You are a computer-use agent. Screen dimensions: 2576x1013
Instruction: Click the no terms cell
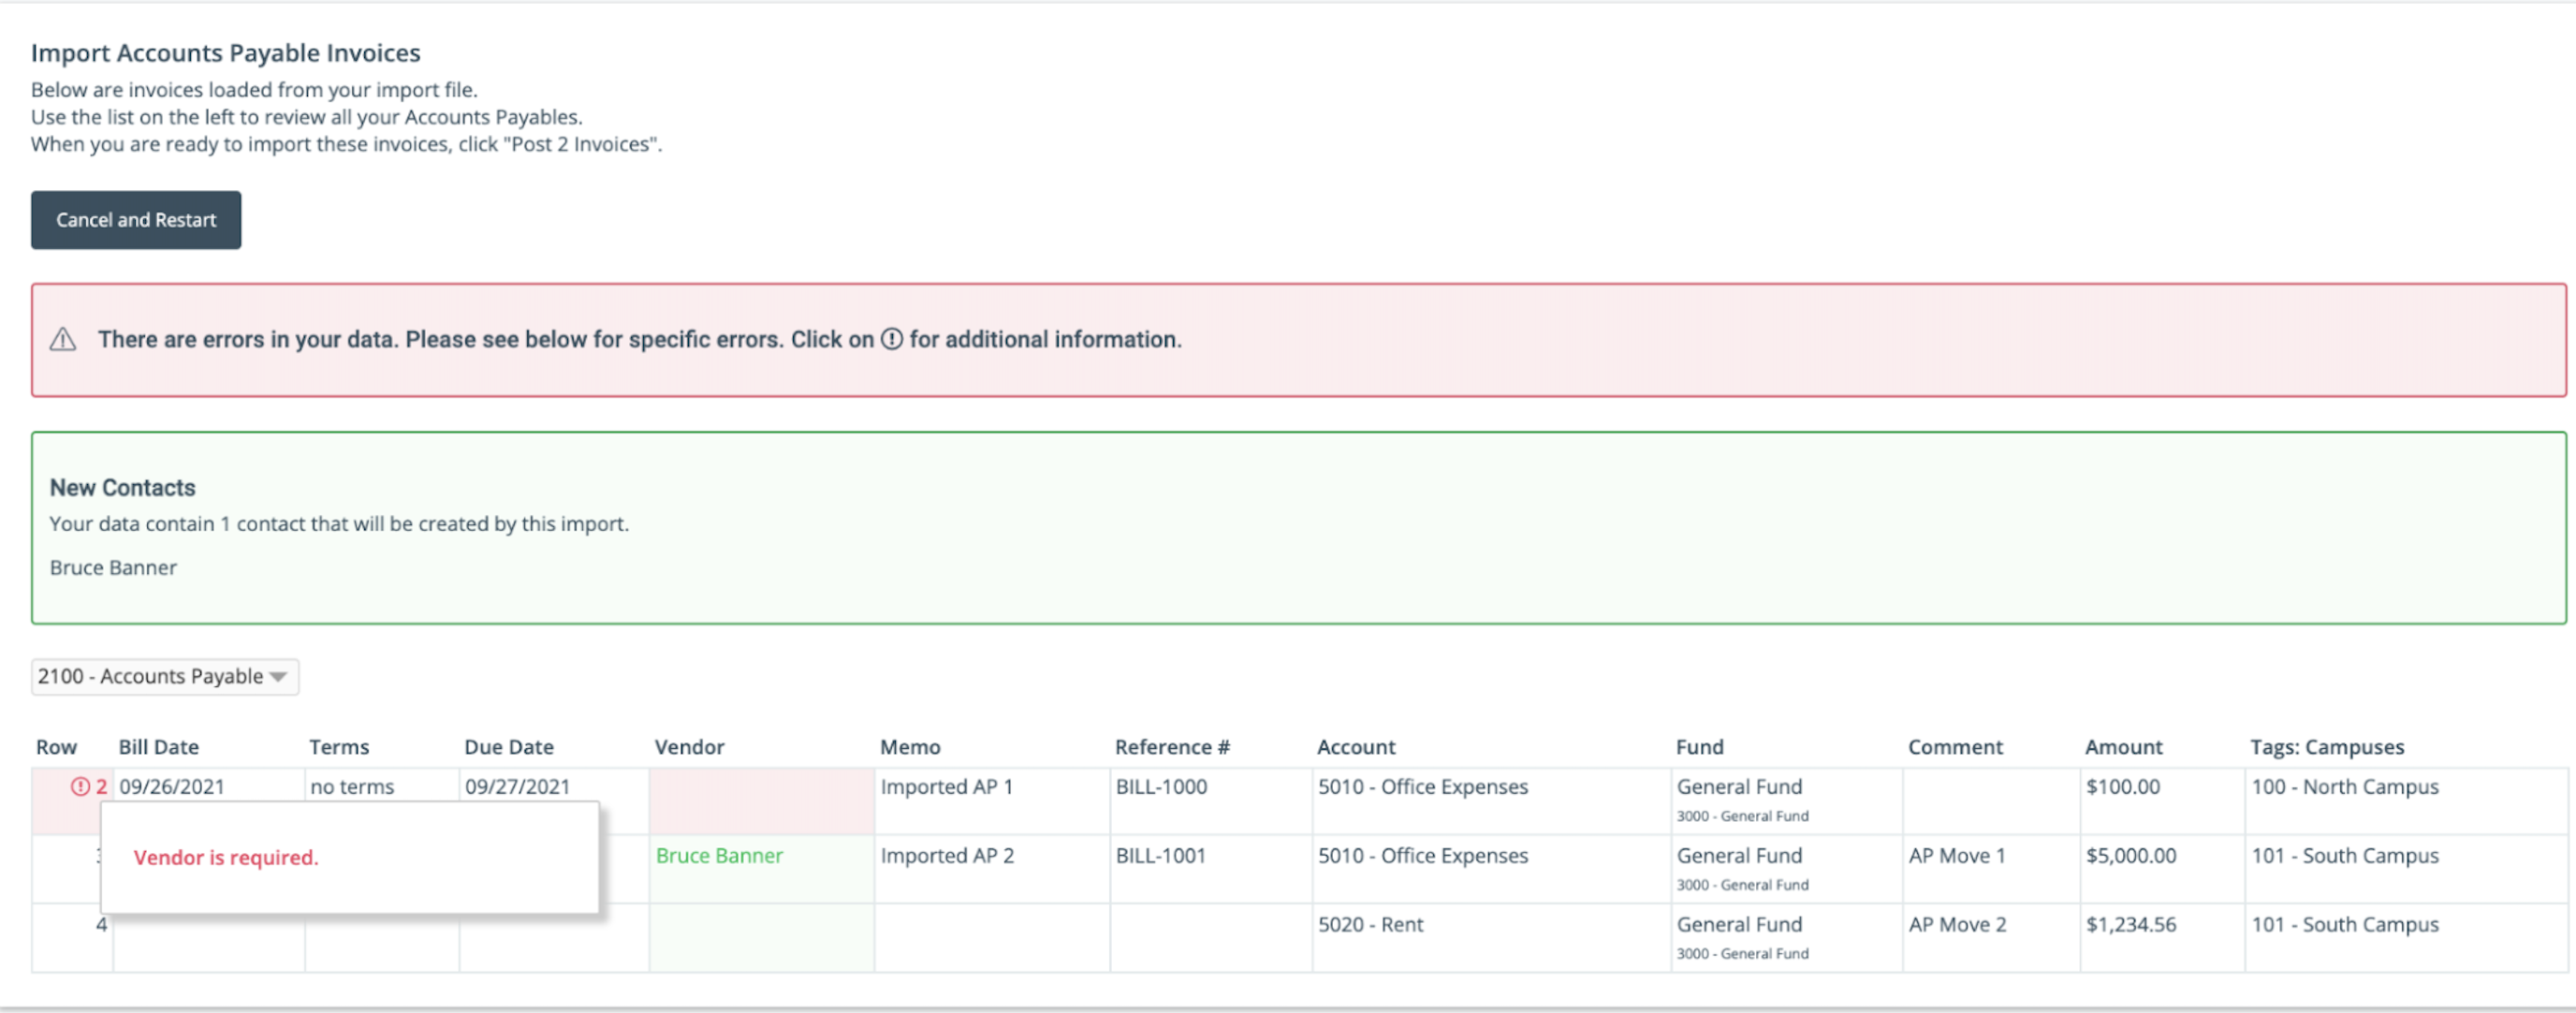[x=352, y=787]
